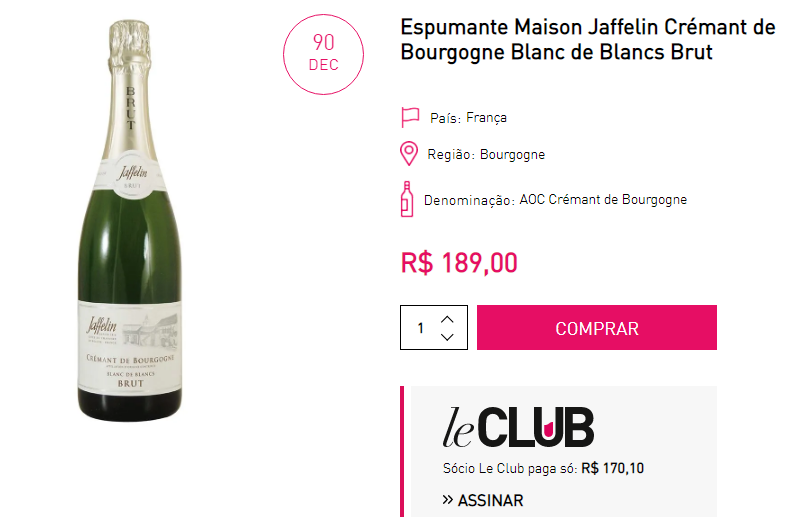Click the bottle's front Crémant de Bourgogne label

click(130, 347)
